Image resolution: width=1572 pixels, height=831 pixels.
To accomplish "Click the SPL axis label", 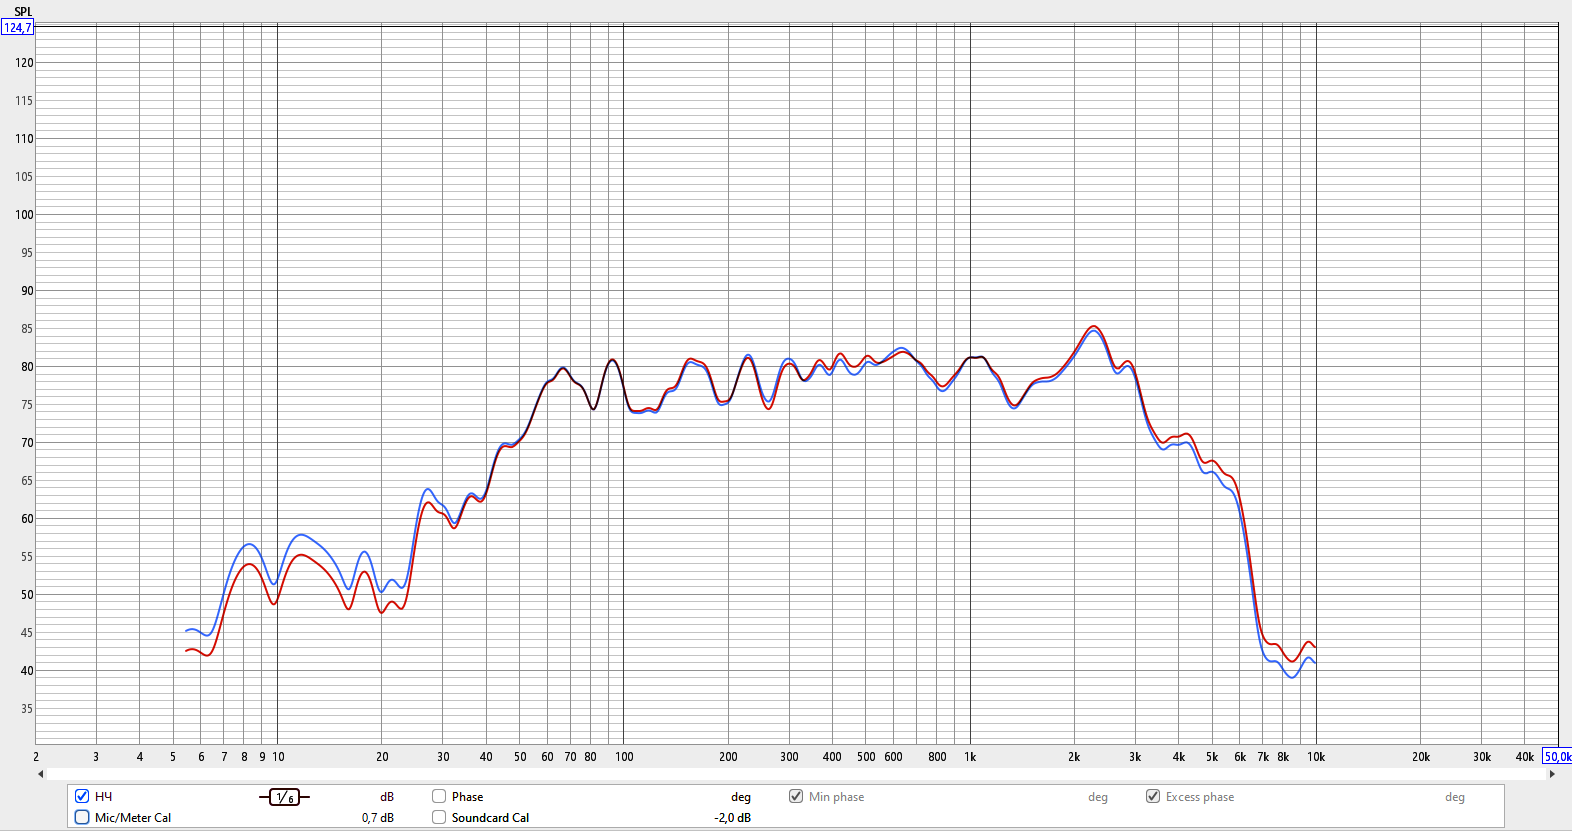I will coord(23,12).
